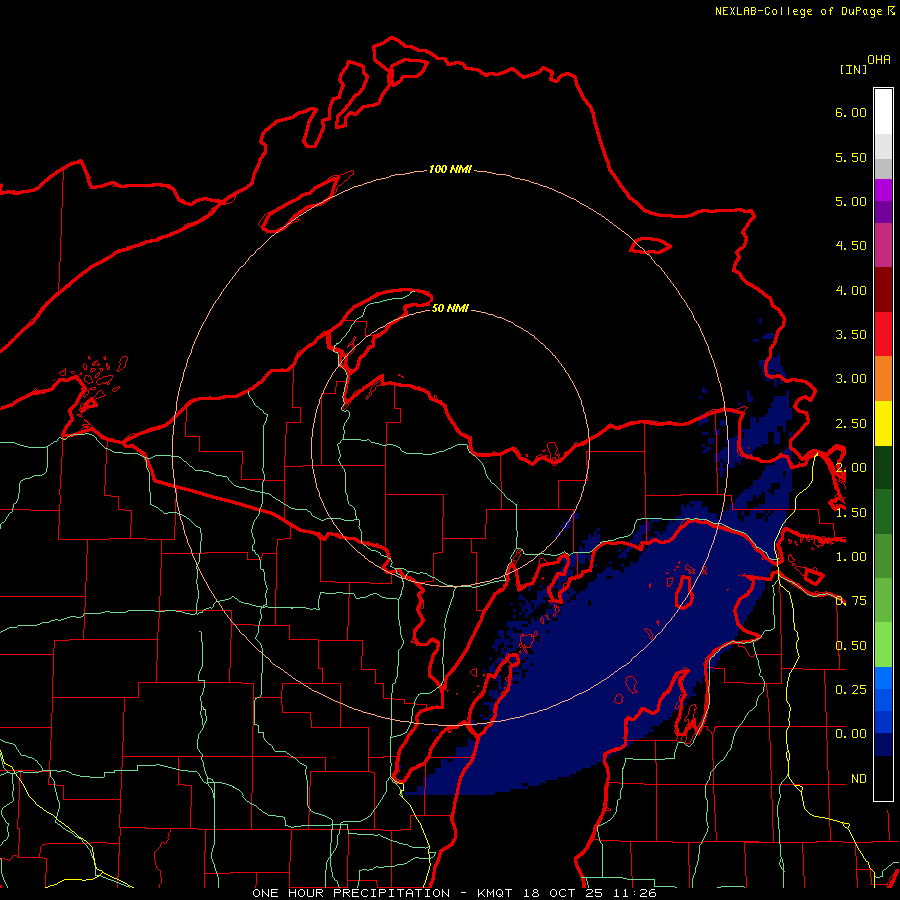Screen dimensions: 900x900
Task: Click the dark red legend swatch
Action: point(883,290)
